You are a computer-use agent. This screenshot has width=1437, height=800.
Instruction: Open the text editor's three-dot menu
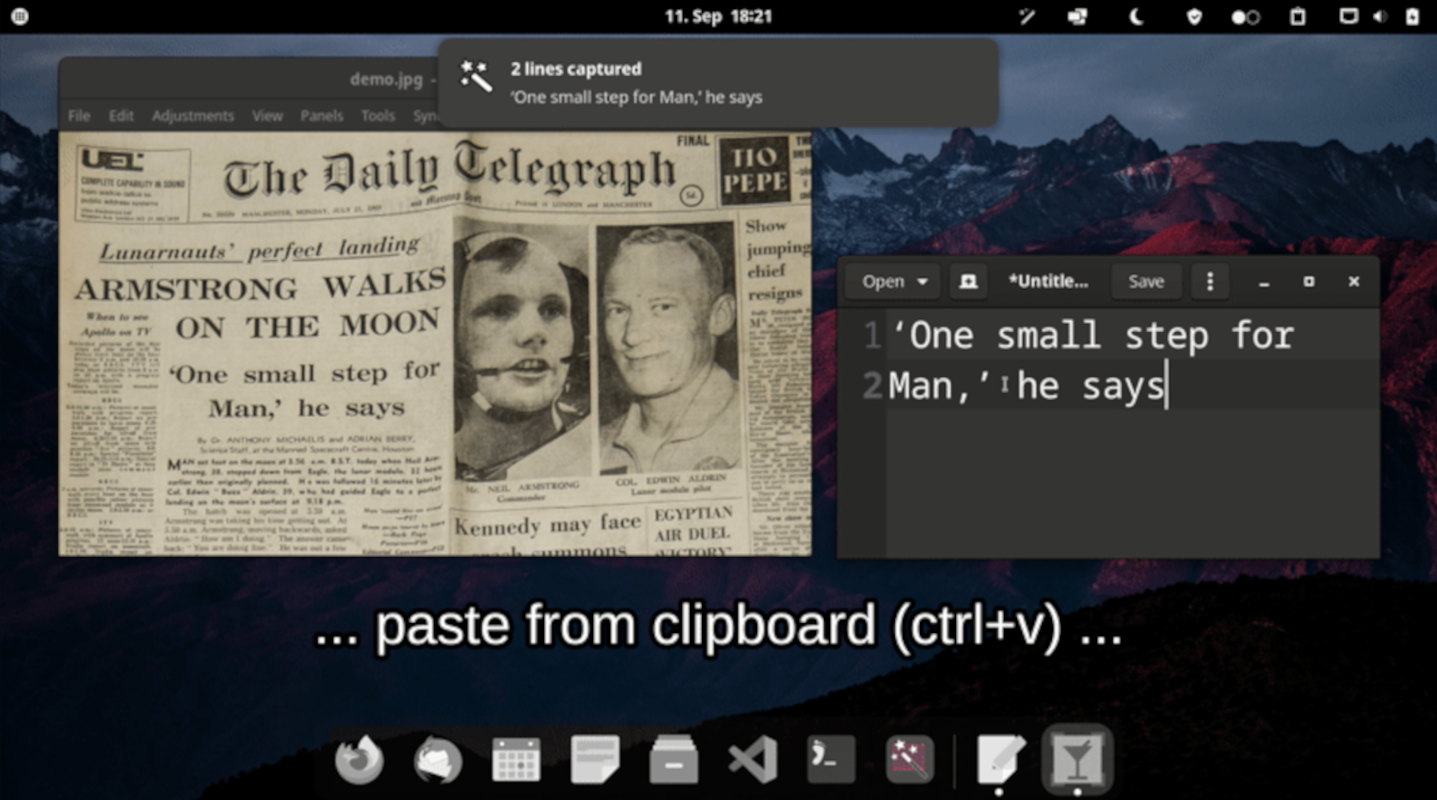pyautogui.click(x=1210, y=282)
